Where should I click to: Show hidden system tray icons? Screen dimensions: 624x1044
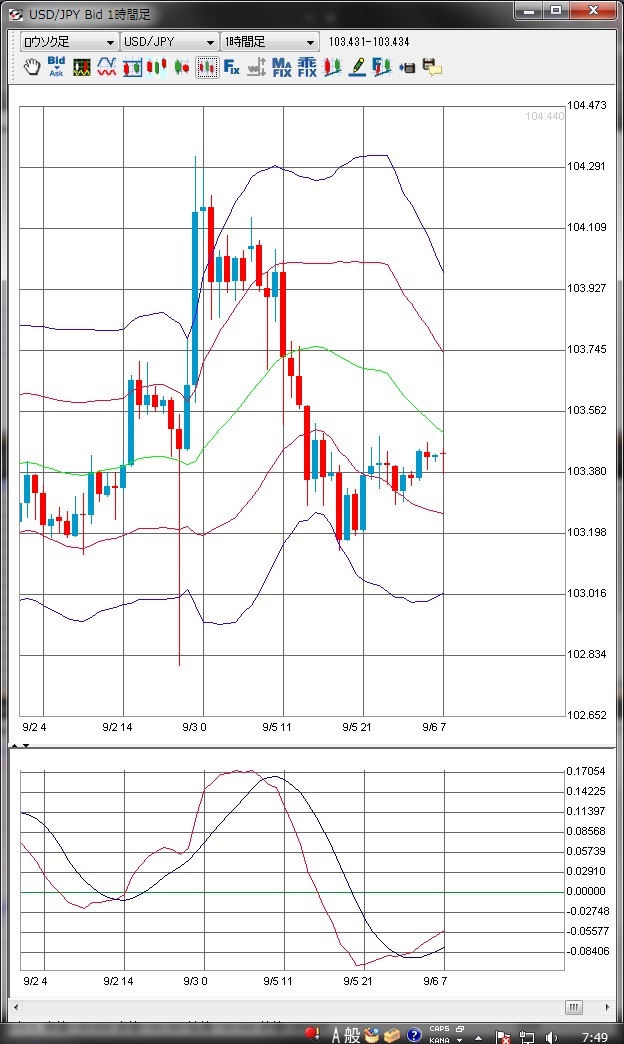pyautogui.click(x=479, y=1036)
